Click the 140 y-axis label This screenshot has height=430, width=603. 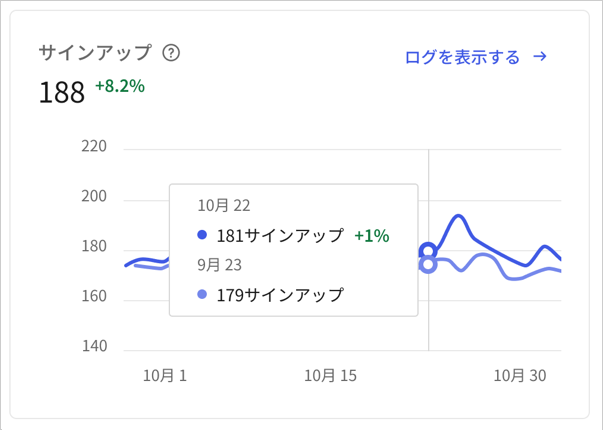(x=94, y=346)
